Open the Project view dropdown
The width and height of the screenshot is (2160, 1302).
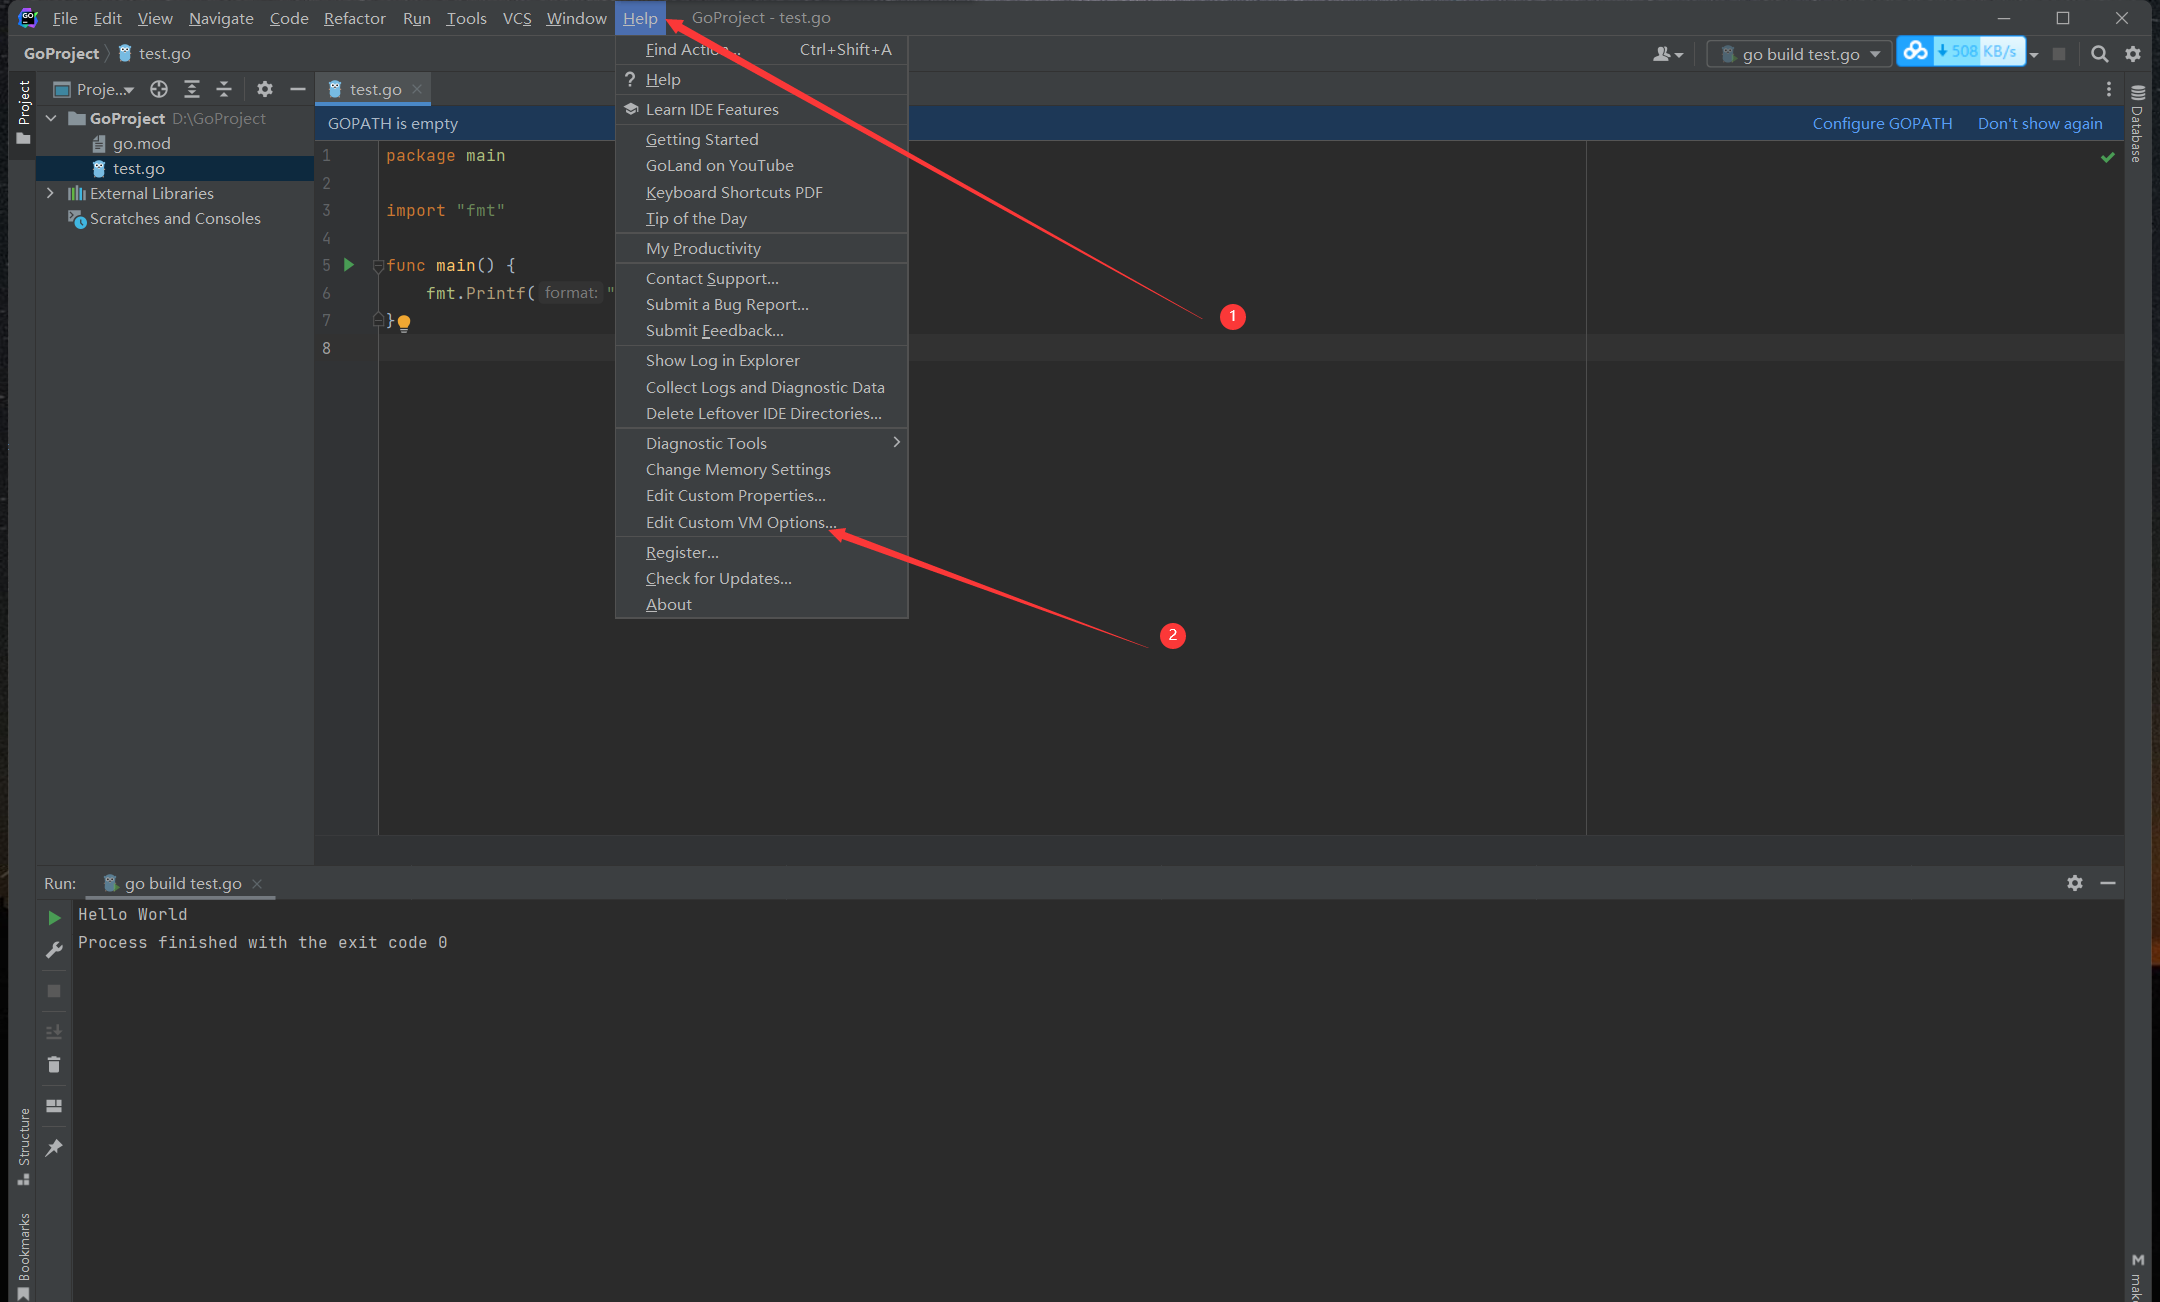pos(95,89)
